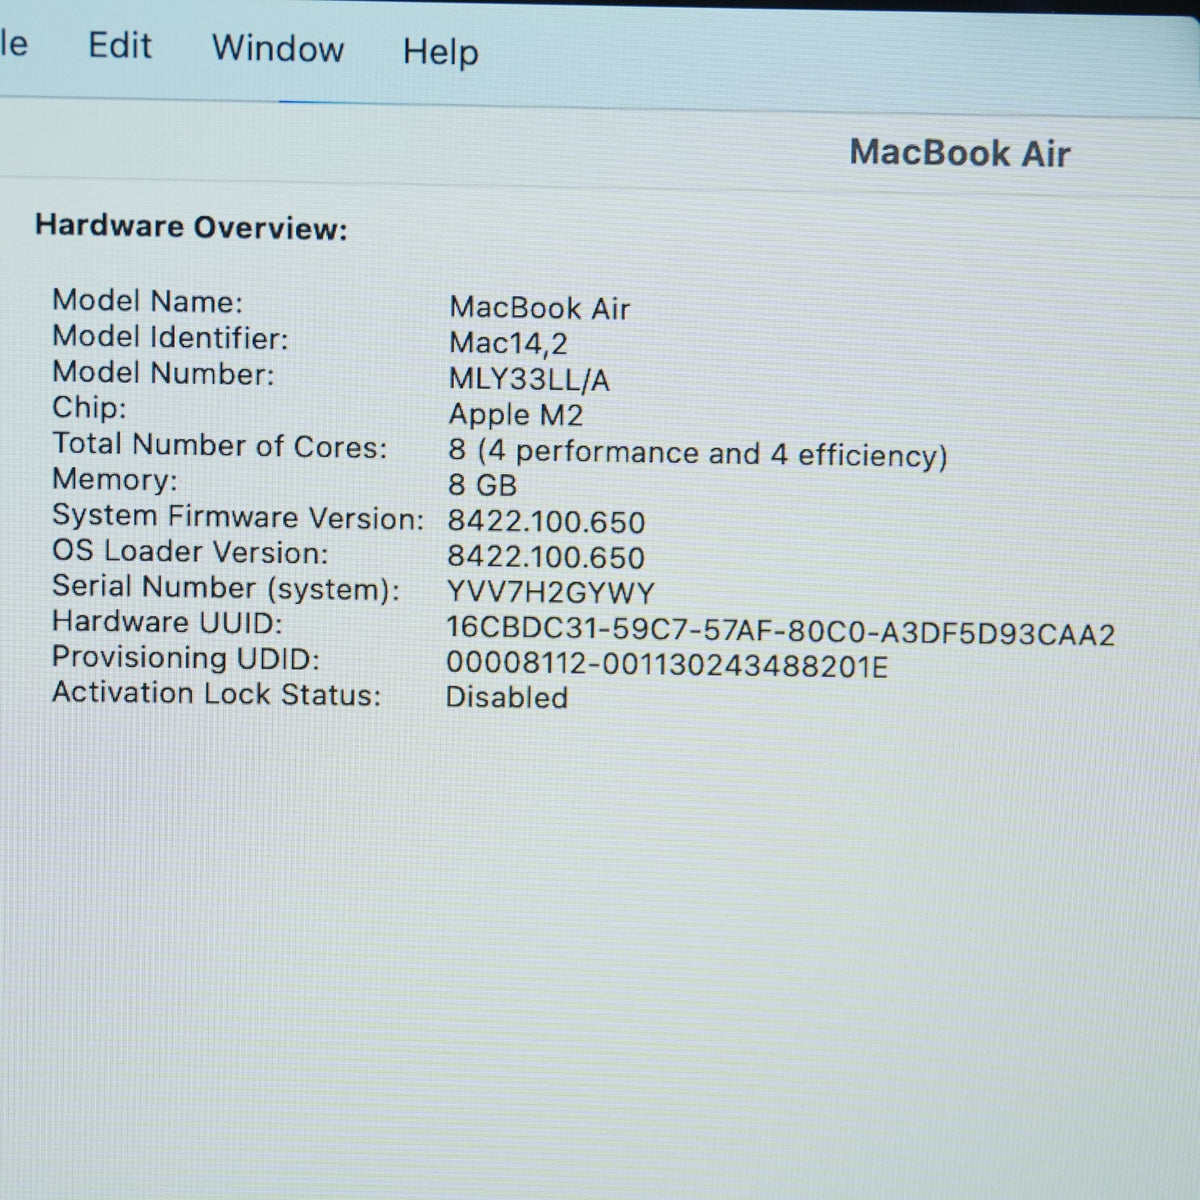Select UDID value 00008112-001130243488201E

666,666
